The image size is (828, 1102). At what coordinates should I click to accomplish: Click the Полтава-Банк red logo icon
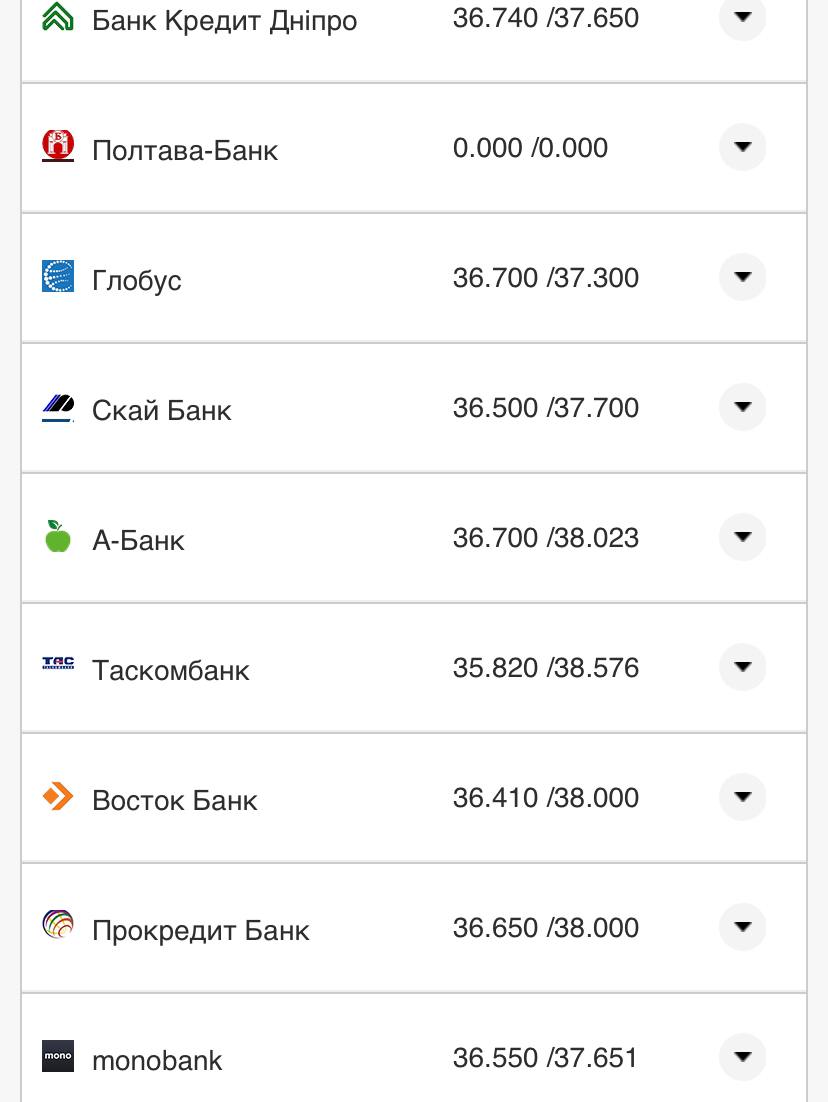(58, 147)
